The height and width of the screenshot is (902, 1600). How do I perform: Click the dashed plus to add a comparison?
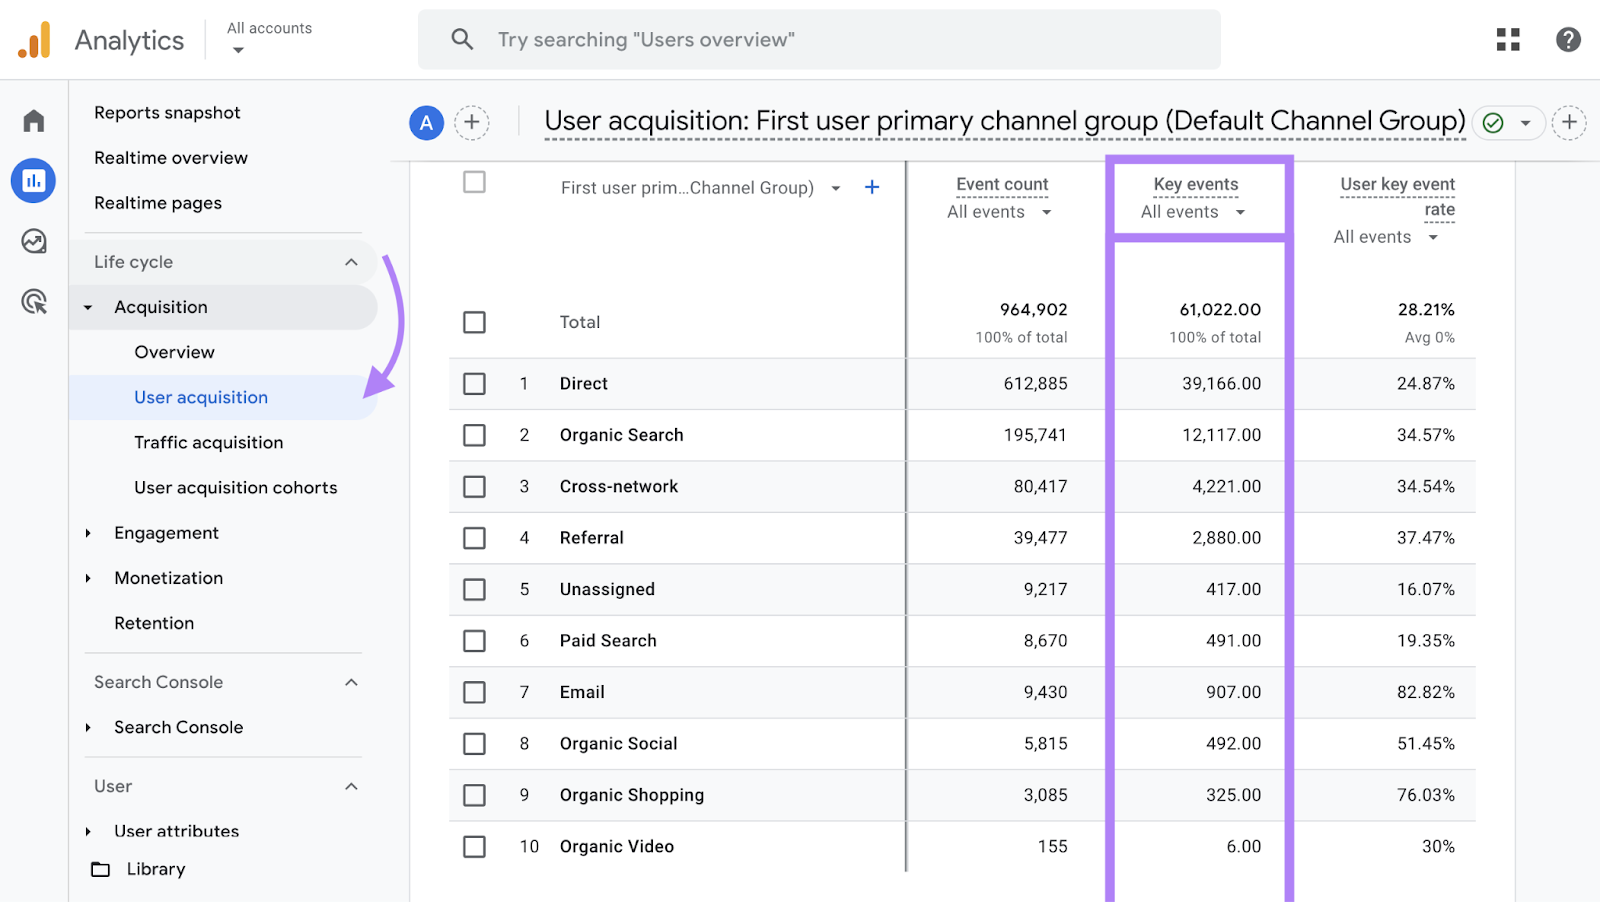tap(472, 122)
